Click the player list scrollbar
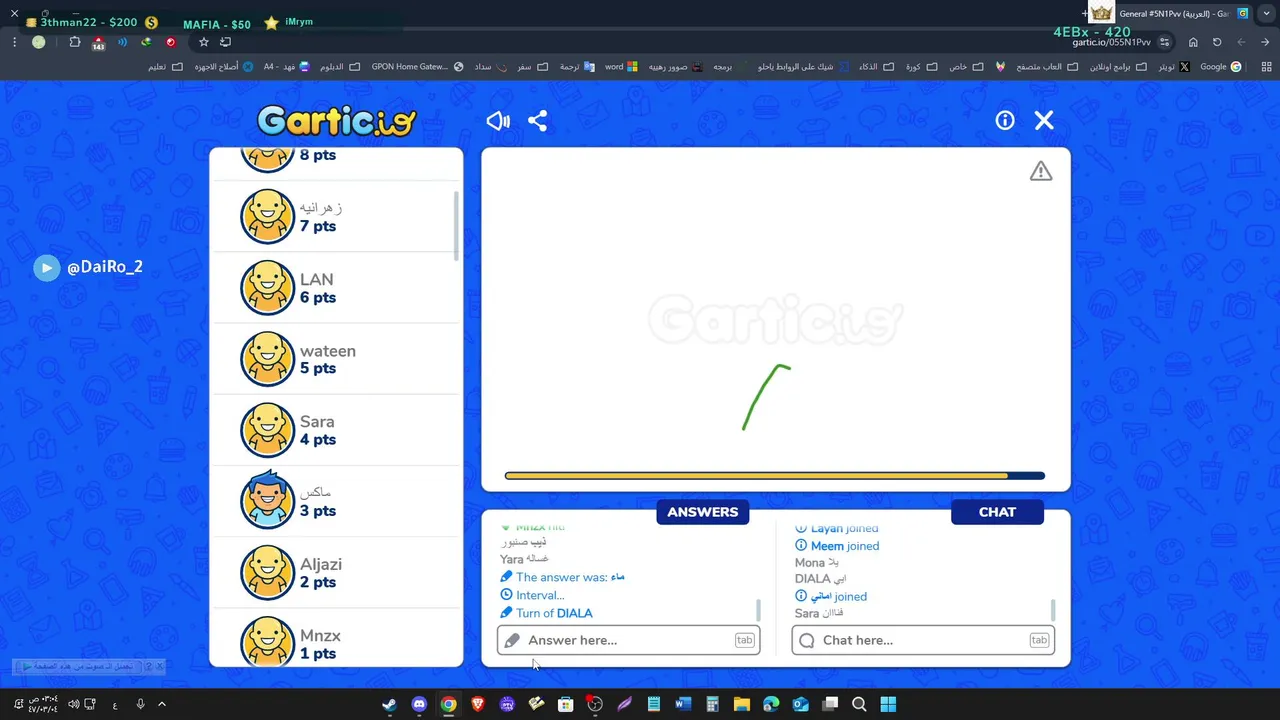Screen dimensions: 1280x720 click(x=457, y=226)
